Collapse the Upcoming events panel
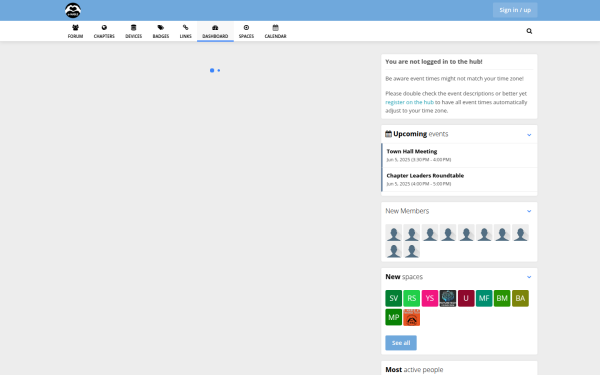This screenshot has height=375, width=600. point(529,135)
